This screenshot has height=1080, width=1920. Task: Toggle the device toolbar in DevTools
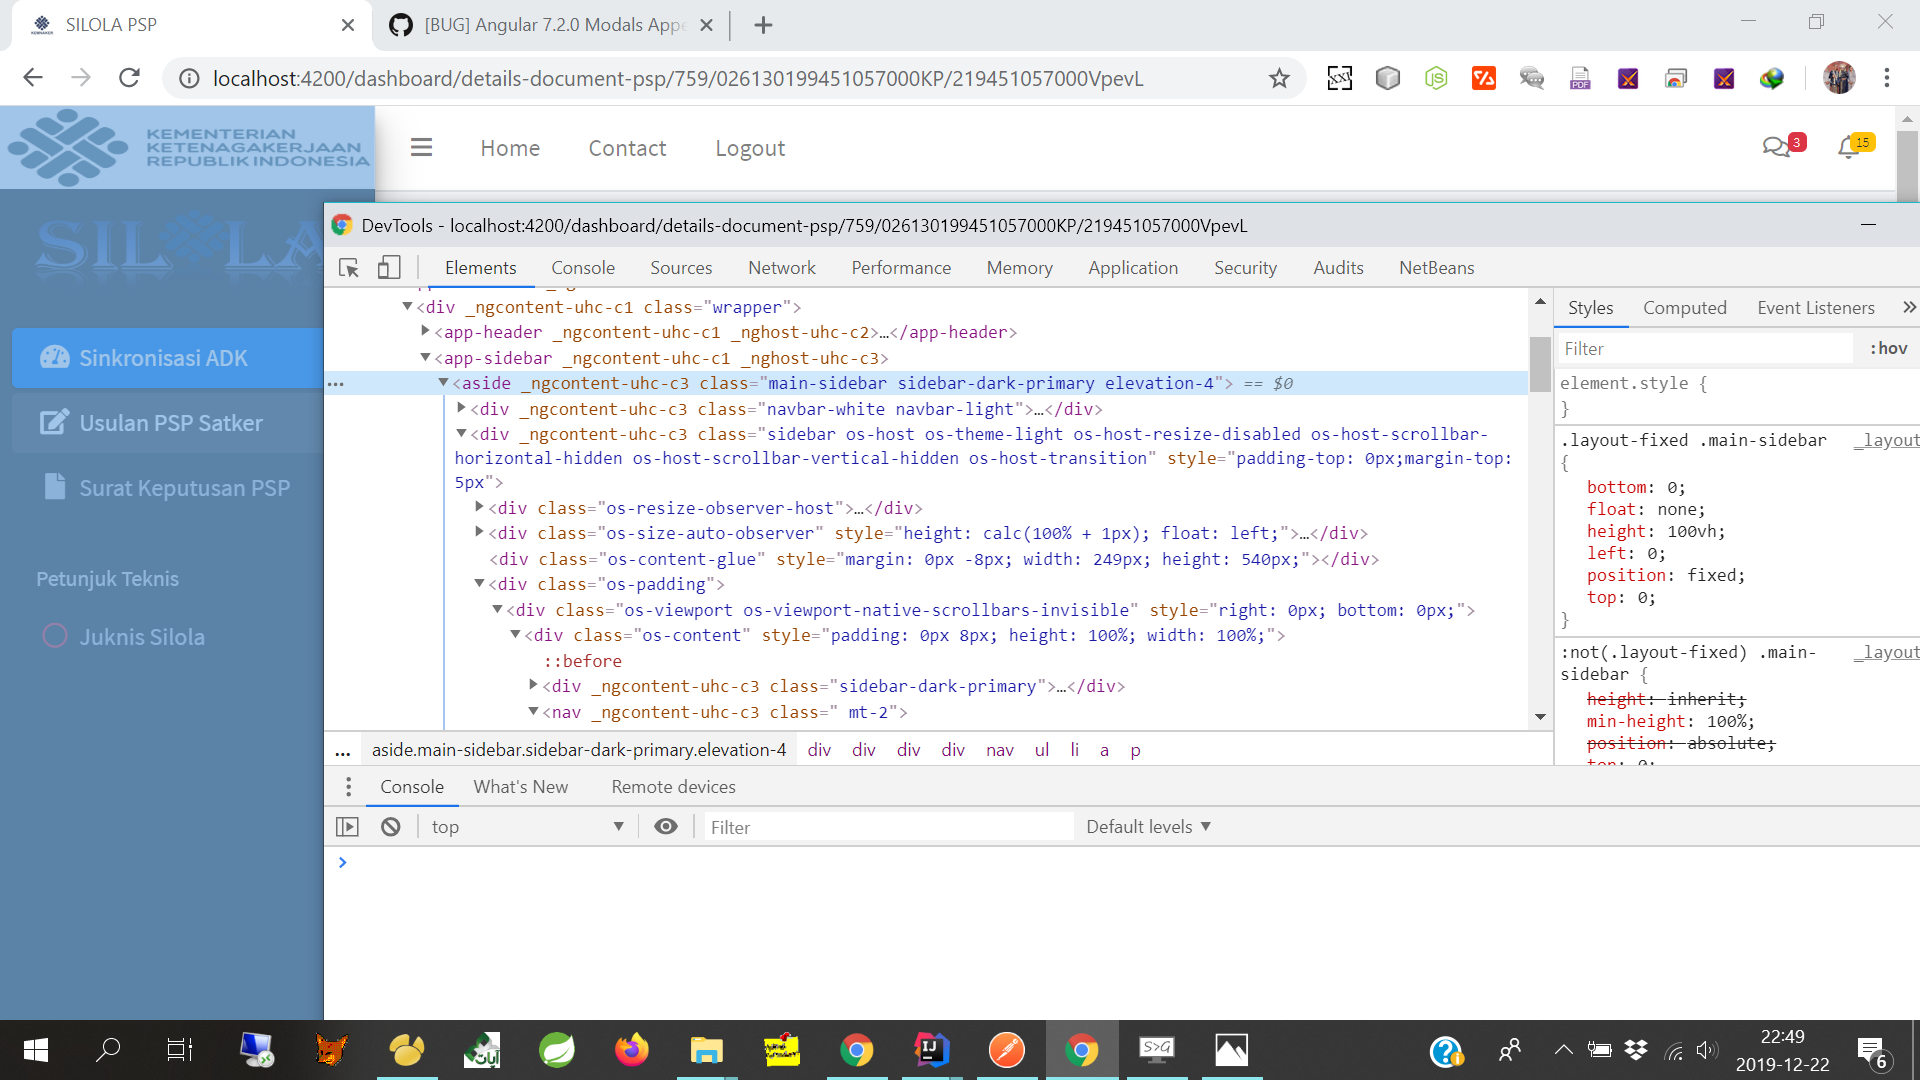[389, 268]
